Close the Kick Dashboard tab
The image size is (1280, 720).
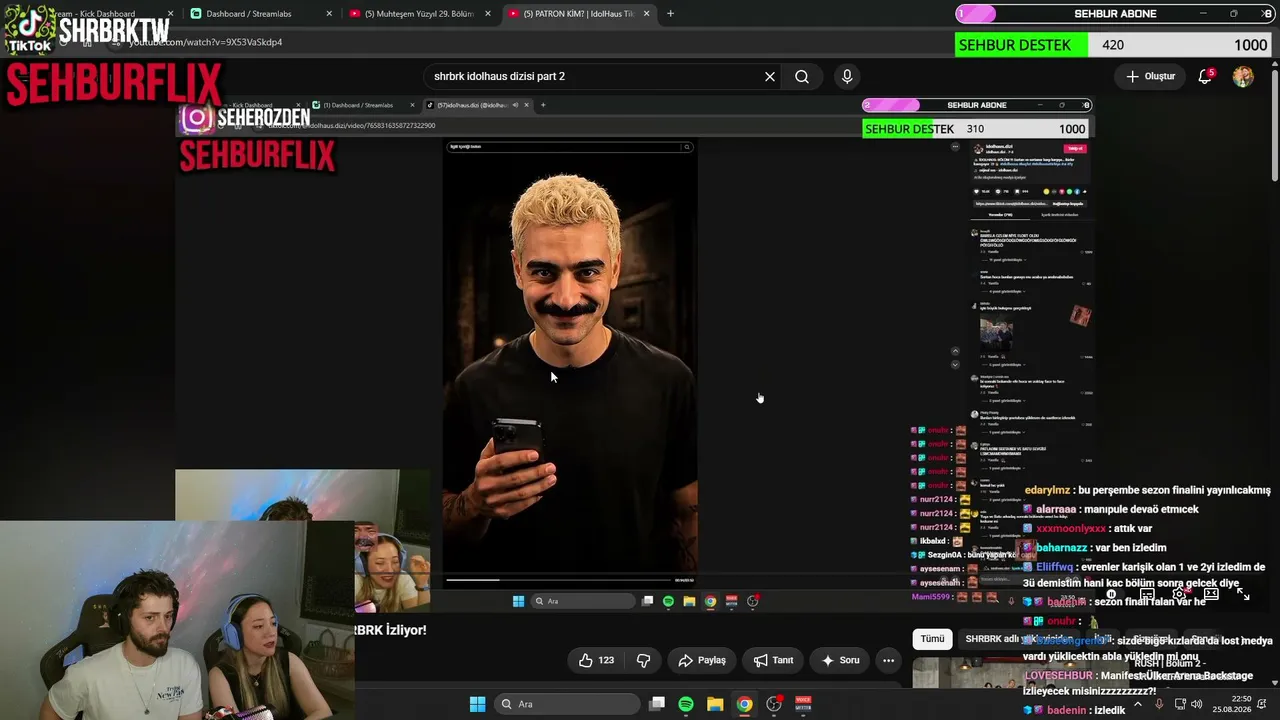click(x=170, y=14)
